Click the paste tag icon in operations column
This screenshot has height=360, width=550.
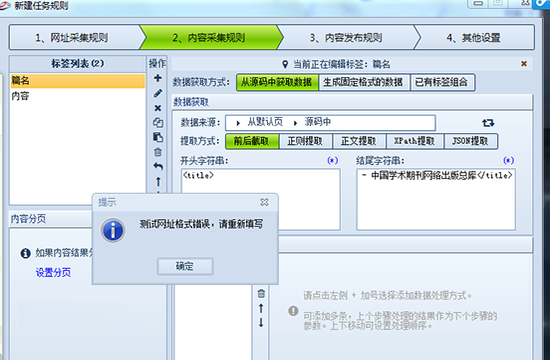pos(158,137)
